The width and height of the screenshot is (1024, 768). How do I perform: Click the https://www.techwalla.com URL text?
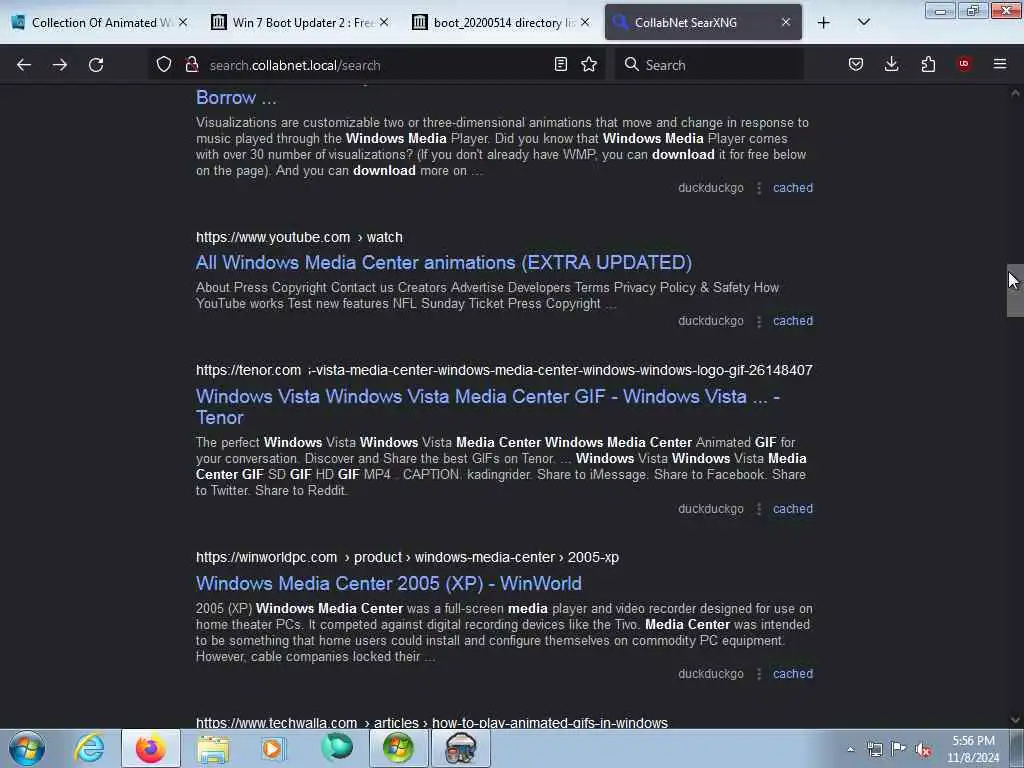432,723
